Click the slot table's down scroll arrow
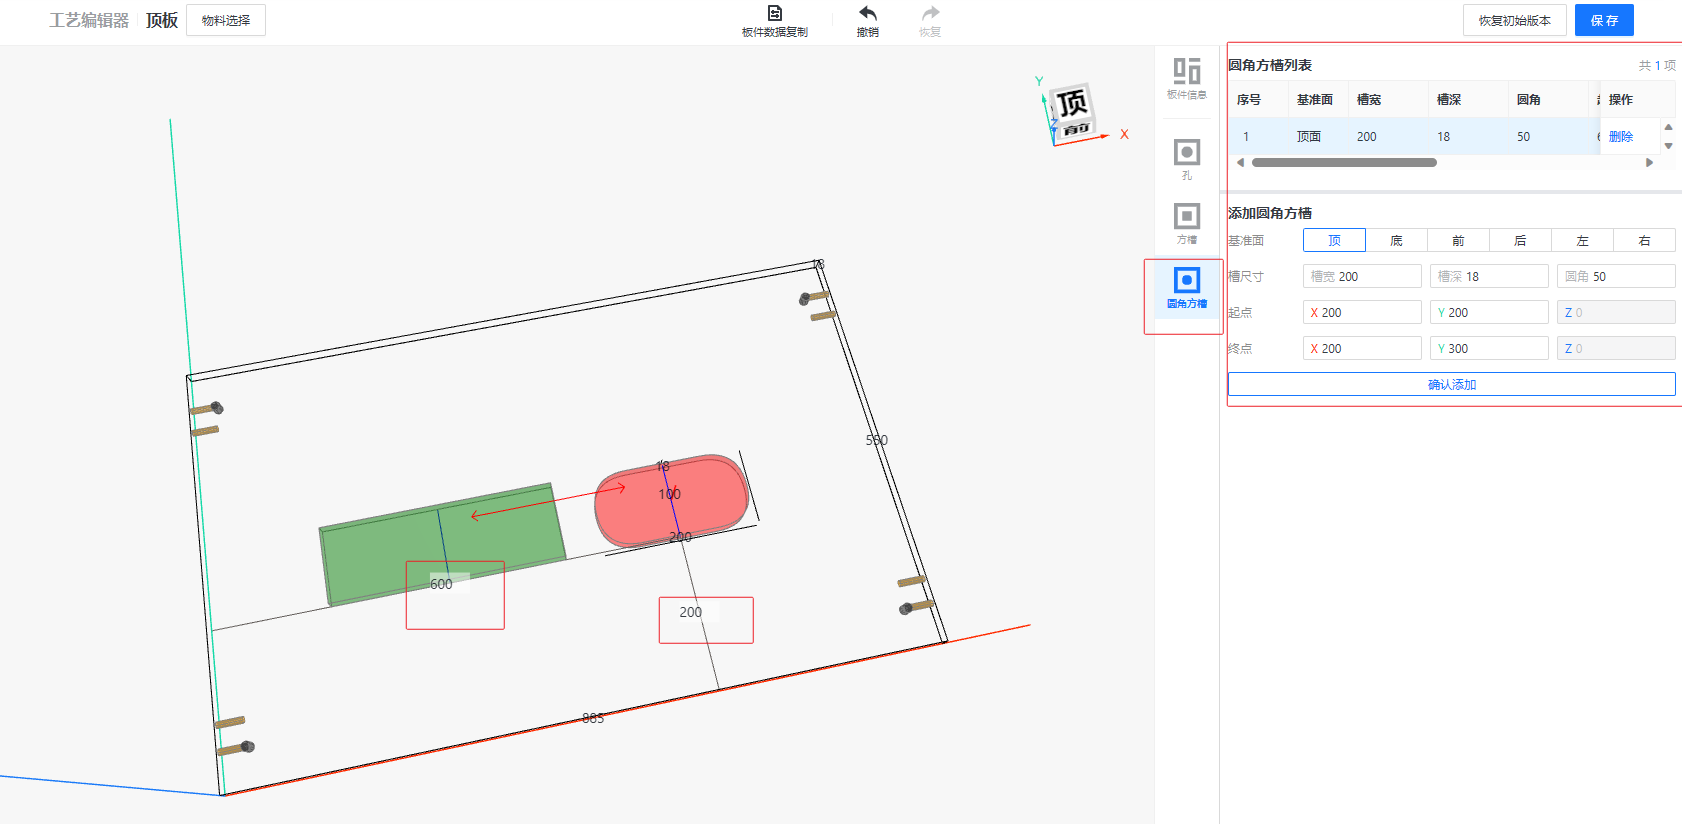Image resolution: width=1682 pixels, height=824 pixels. (1668, 146)
